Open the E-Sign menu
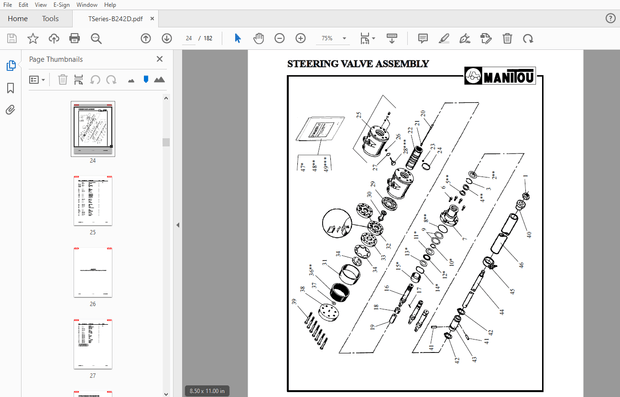Viewport: 620px width, 397px height. 61,5
